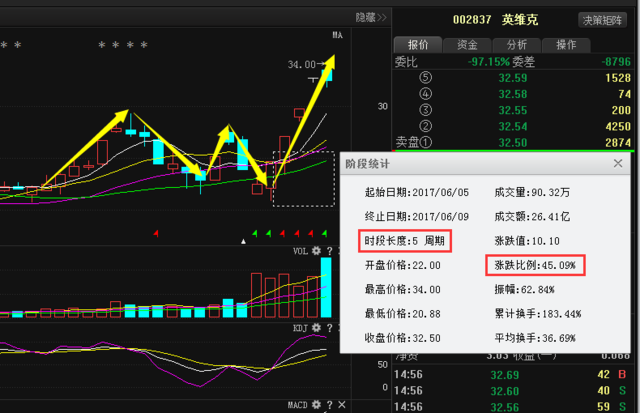Select stock name 英维克 in header
This screenshot has width=640, height=413.
click(x=520, y=20)
